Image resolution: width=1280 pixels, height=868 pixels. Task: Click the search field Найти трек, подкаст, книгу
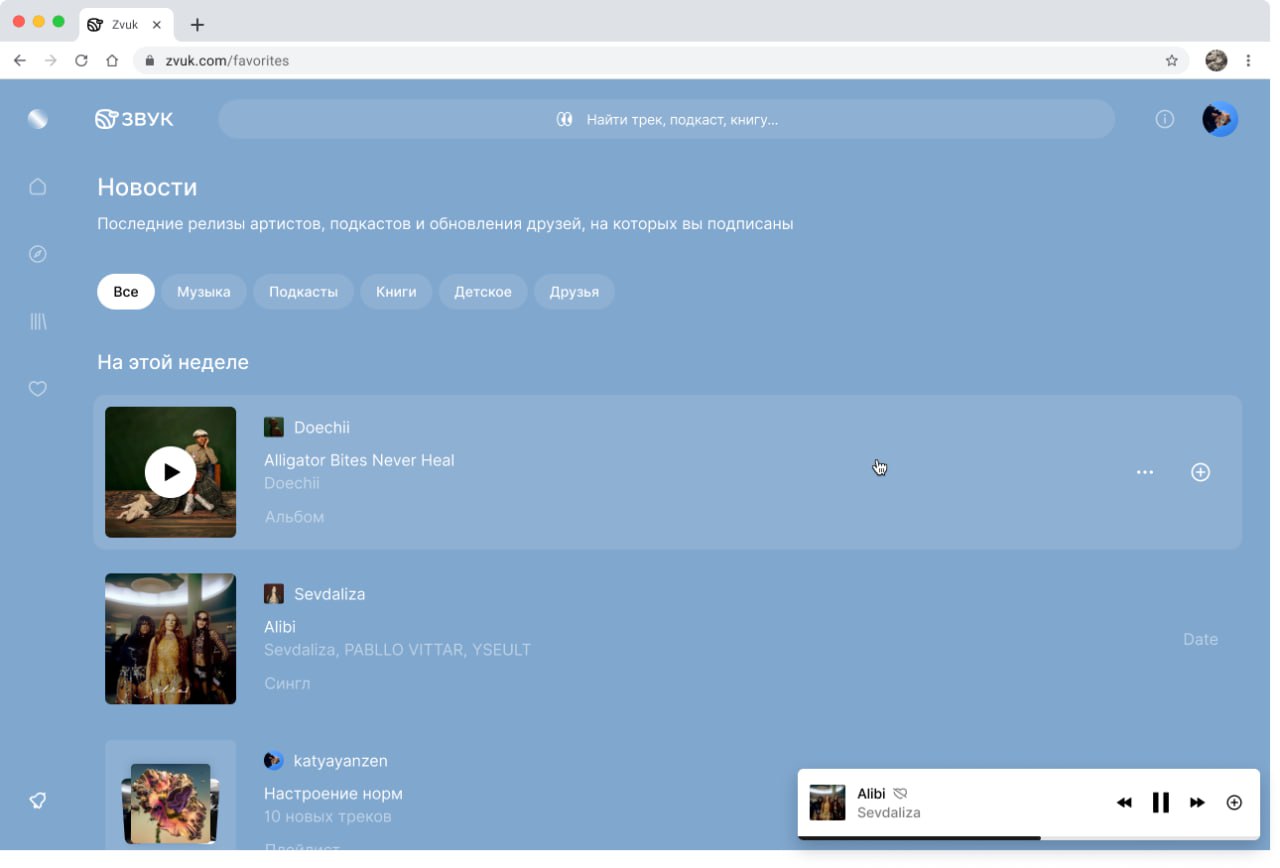(667, 119)
